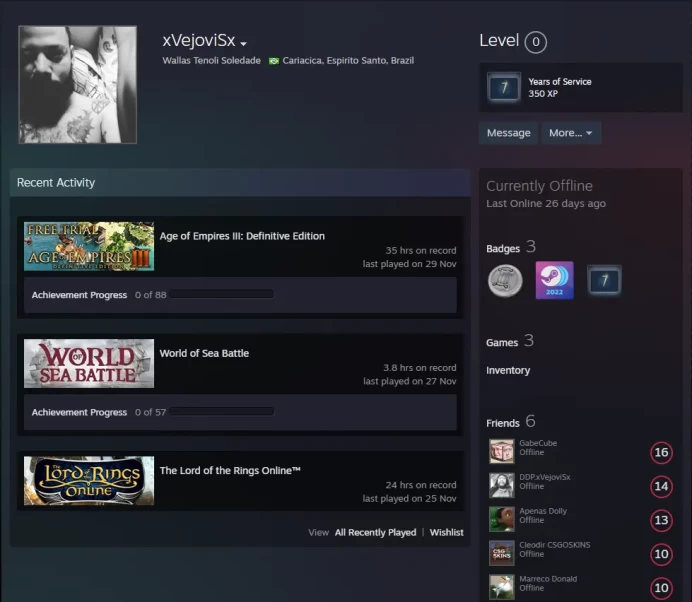
Task: Click the World of Sea Battle title link
Action: (x=204, y=353)
